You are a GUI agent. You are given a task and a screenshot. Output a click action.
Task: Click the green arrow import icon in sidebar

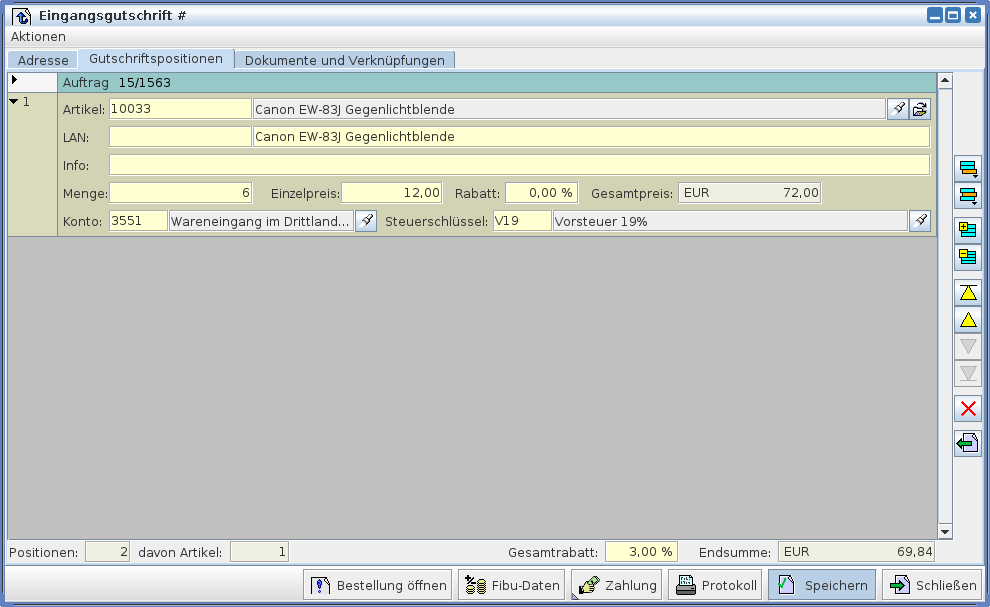[x=967, y=443]
